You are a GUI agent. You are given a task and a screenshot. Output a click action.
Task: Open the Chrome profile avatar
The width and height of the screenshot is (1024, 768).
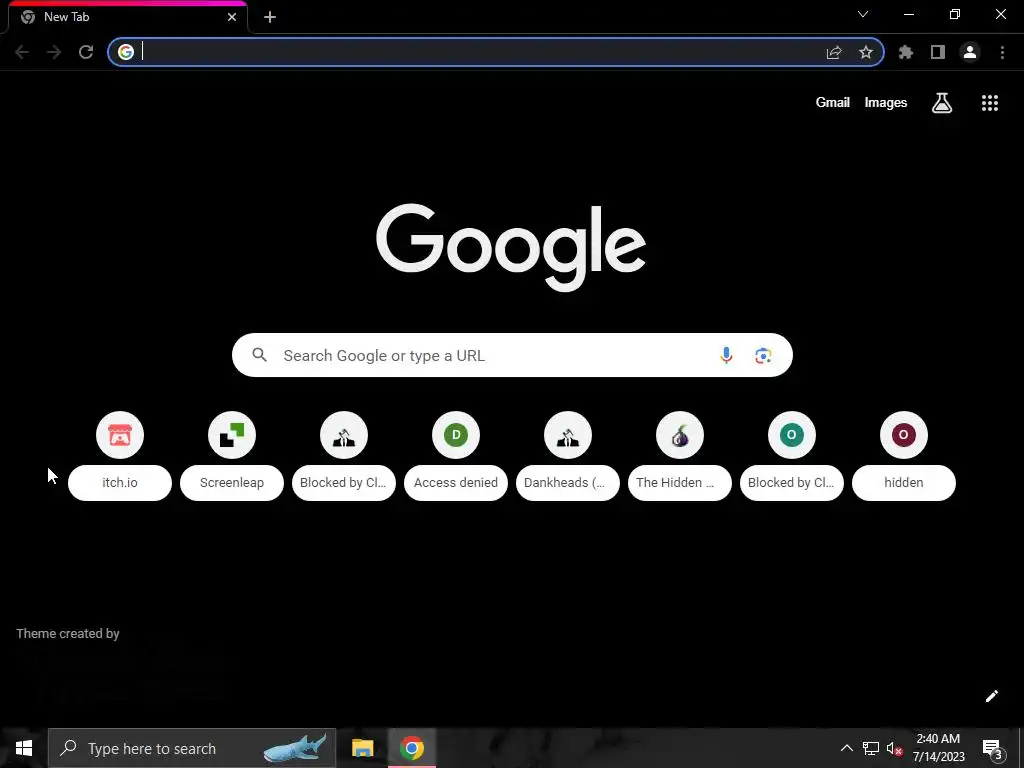970,52
